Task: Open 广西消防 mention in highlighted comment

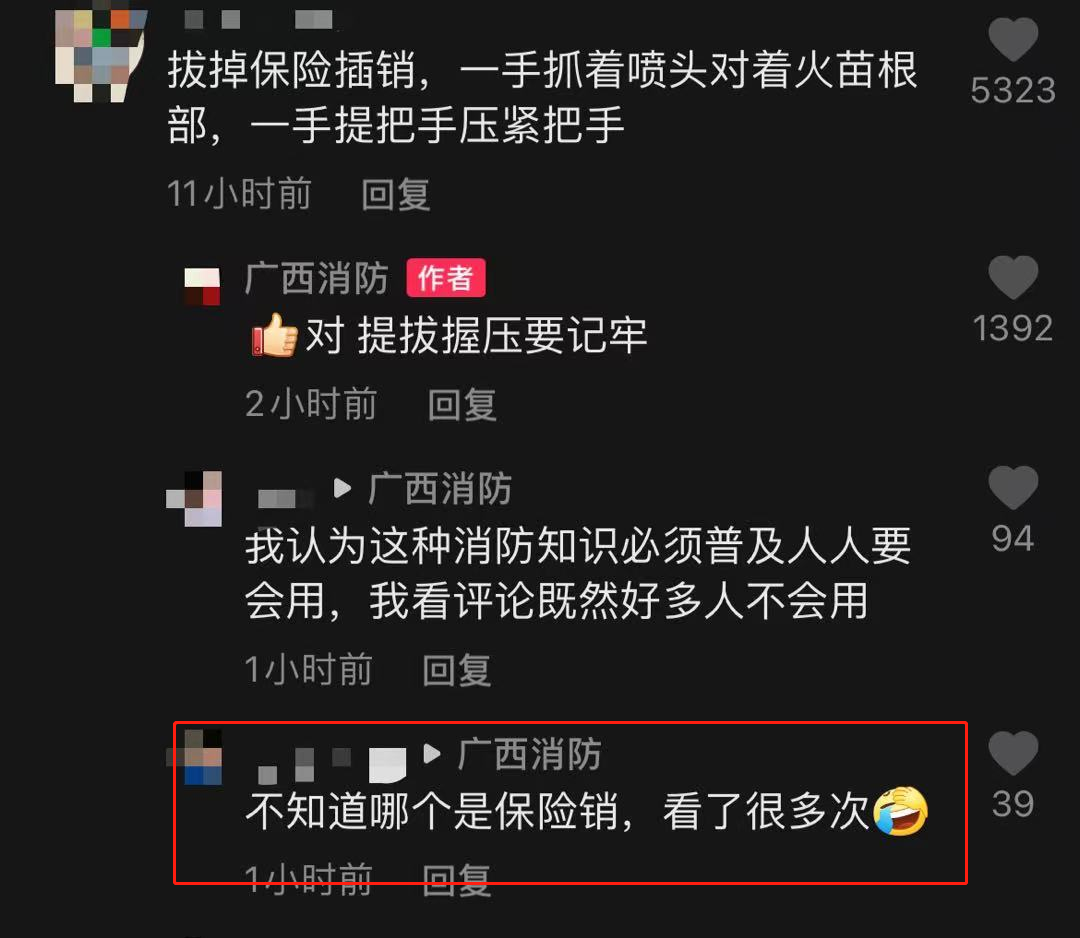Action: click(530, 754)
